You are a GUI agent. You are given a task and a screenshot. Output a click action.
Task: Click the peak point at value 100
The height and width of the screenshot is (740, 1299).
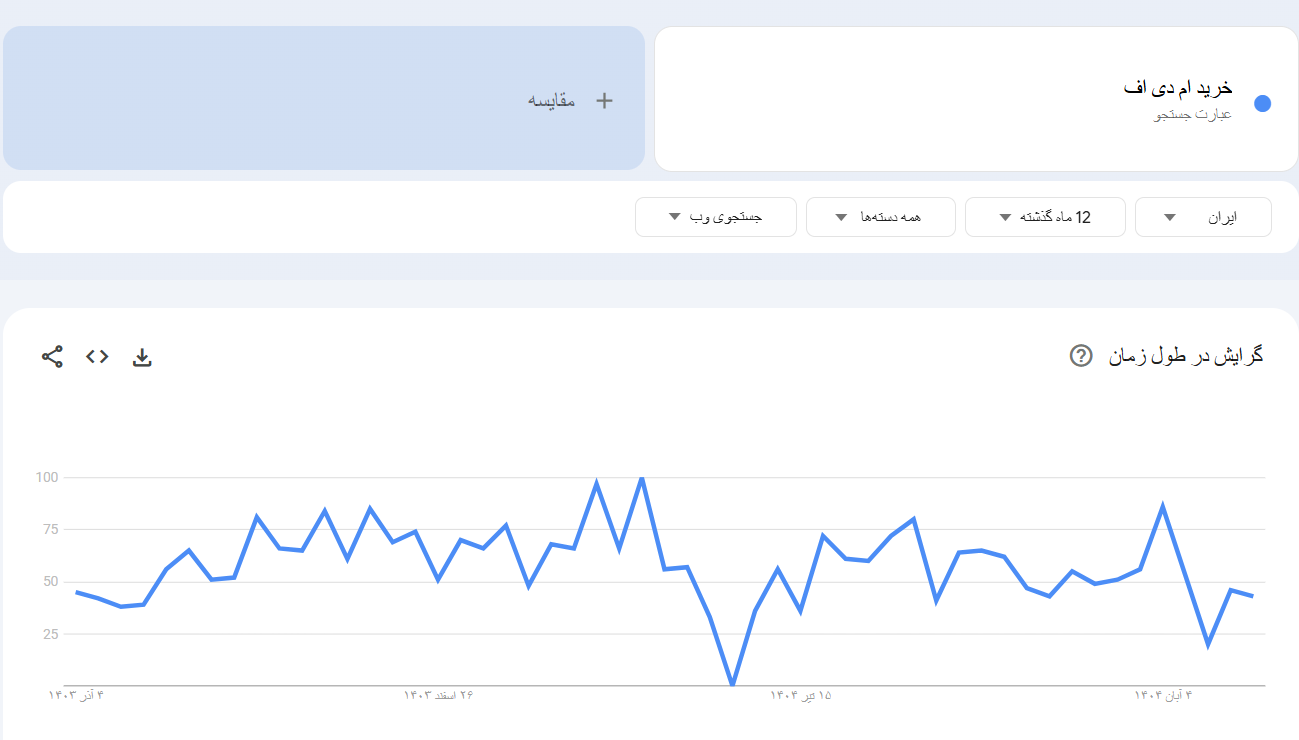(x=641, y=478)
